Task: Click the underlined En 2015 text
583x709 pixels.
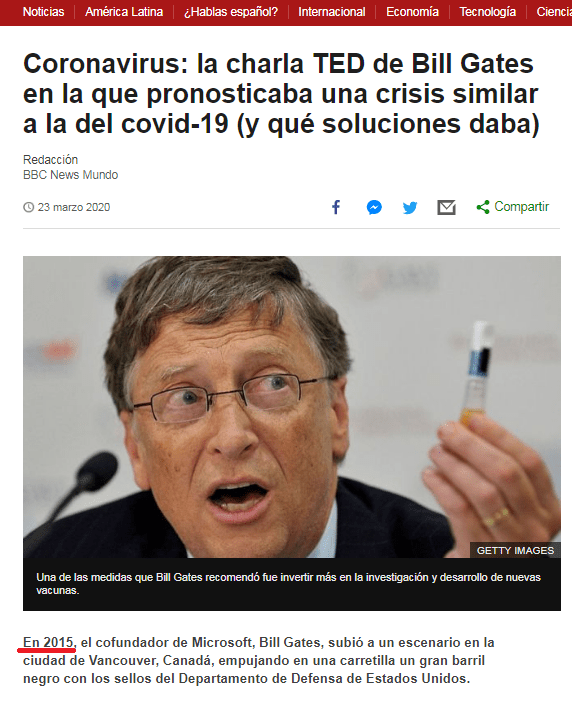Action: [48, 643]
